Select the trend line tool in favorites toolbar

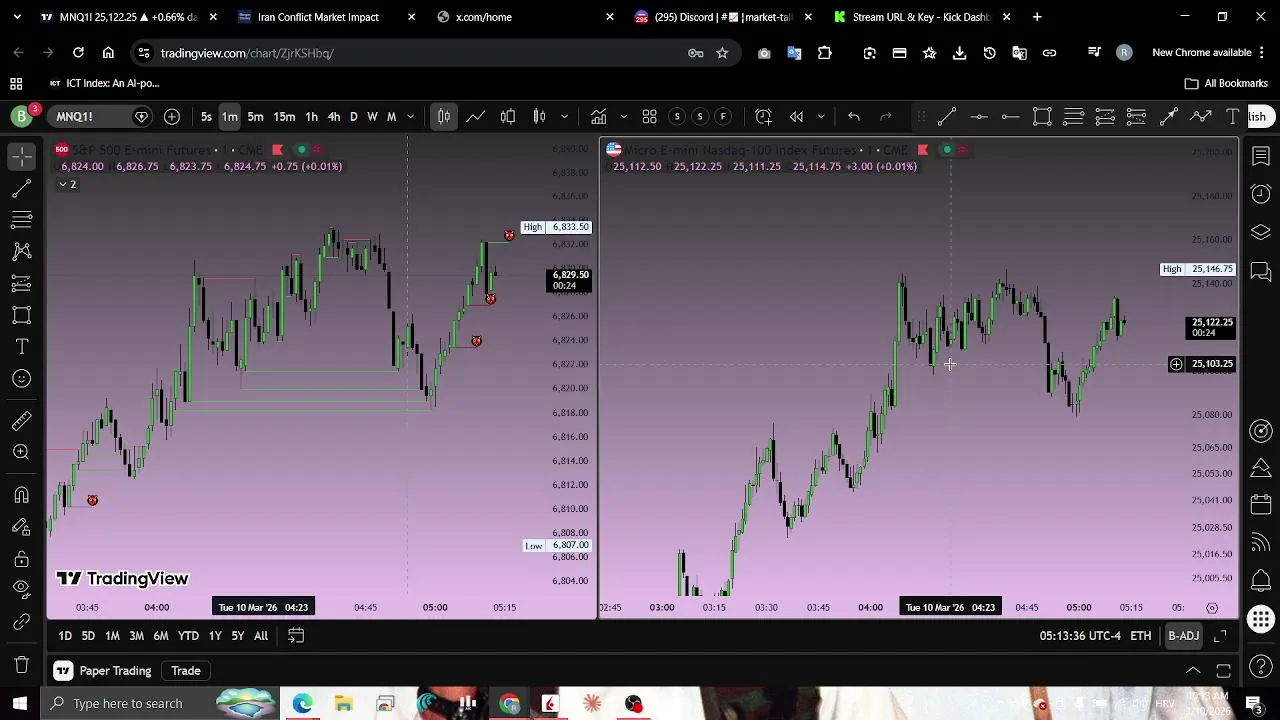947,117
